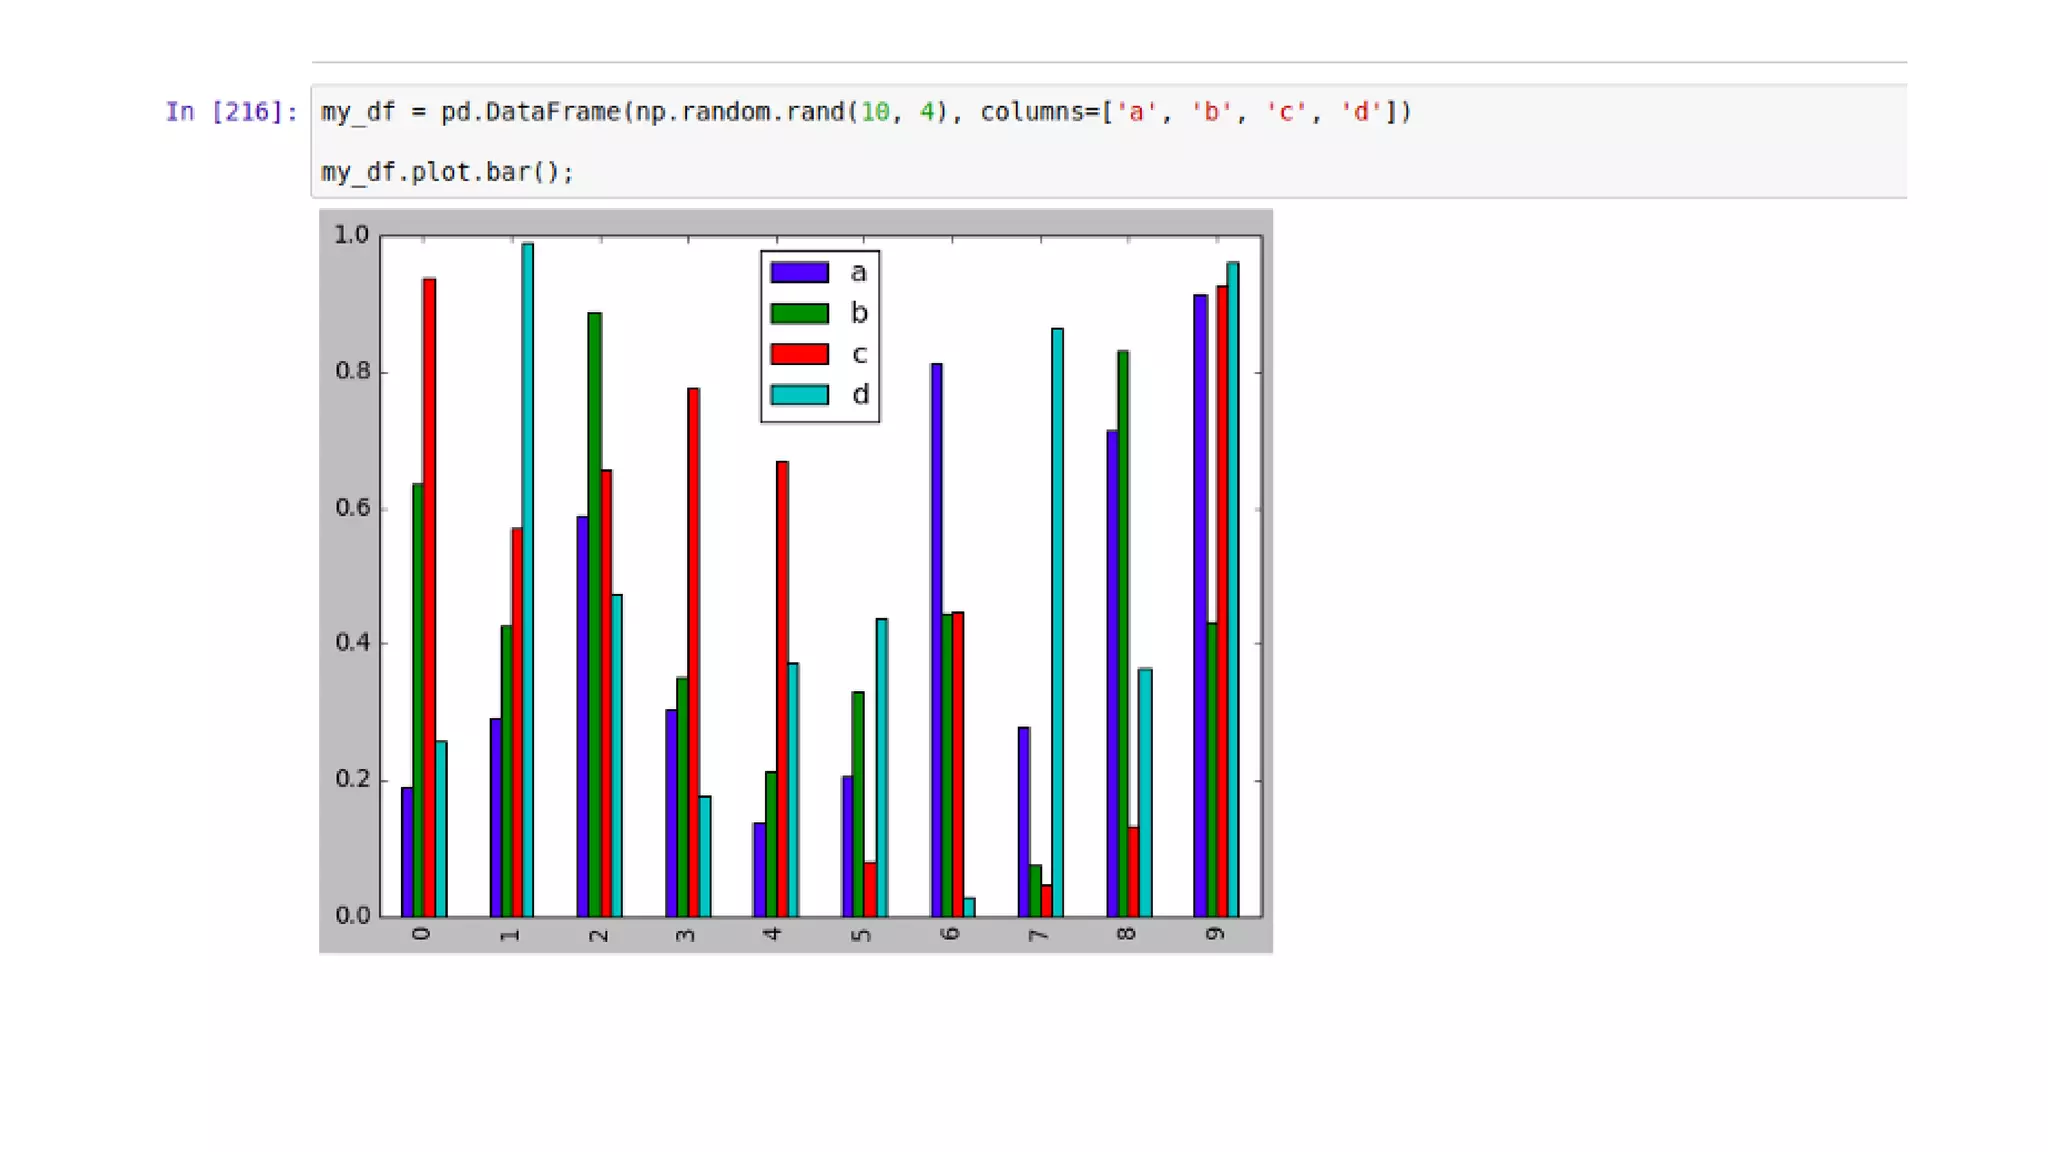Image resolution: width=2048 pixels, height=1152 pixels.
Task: Click the my_df.plot.bar() code line
Action: pyautogui.click(x=447, y=172)
